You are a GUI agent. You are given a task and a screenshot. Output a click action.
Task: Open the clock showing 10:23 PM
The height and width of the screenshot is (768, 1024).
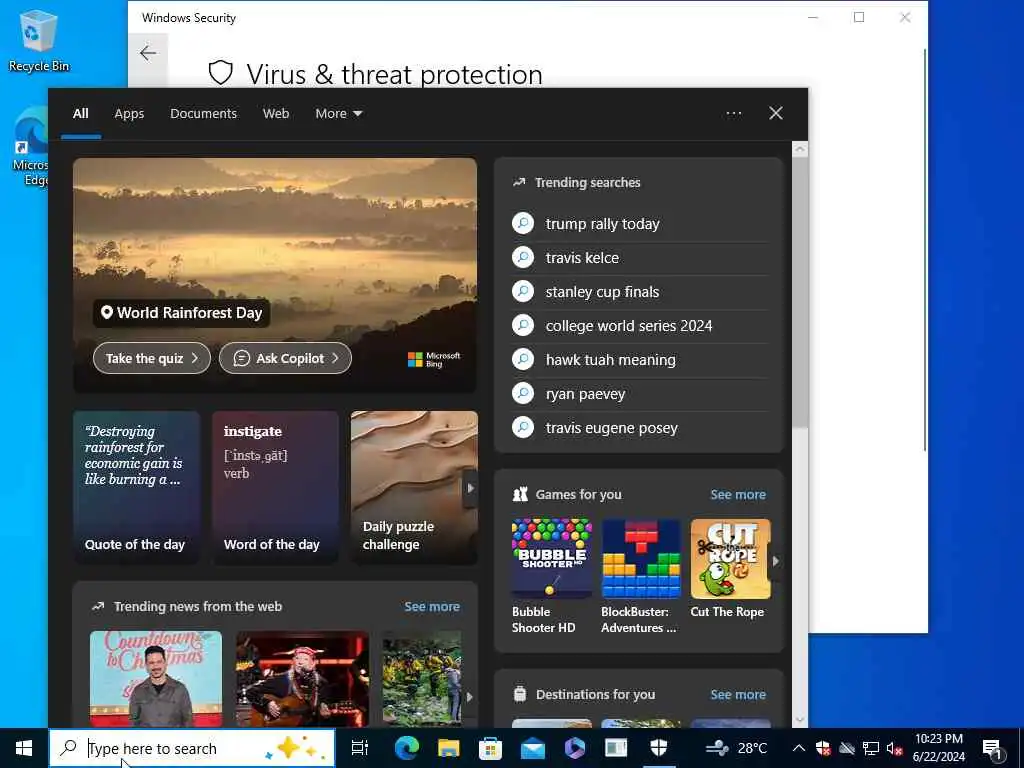[x=938, y=748]
